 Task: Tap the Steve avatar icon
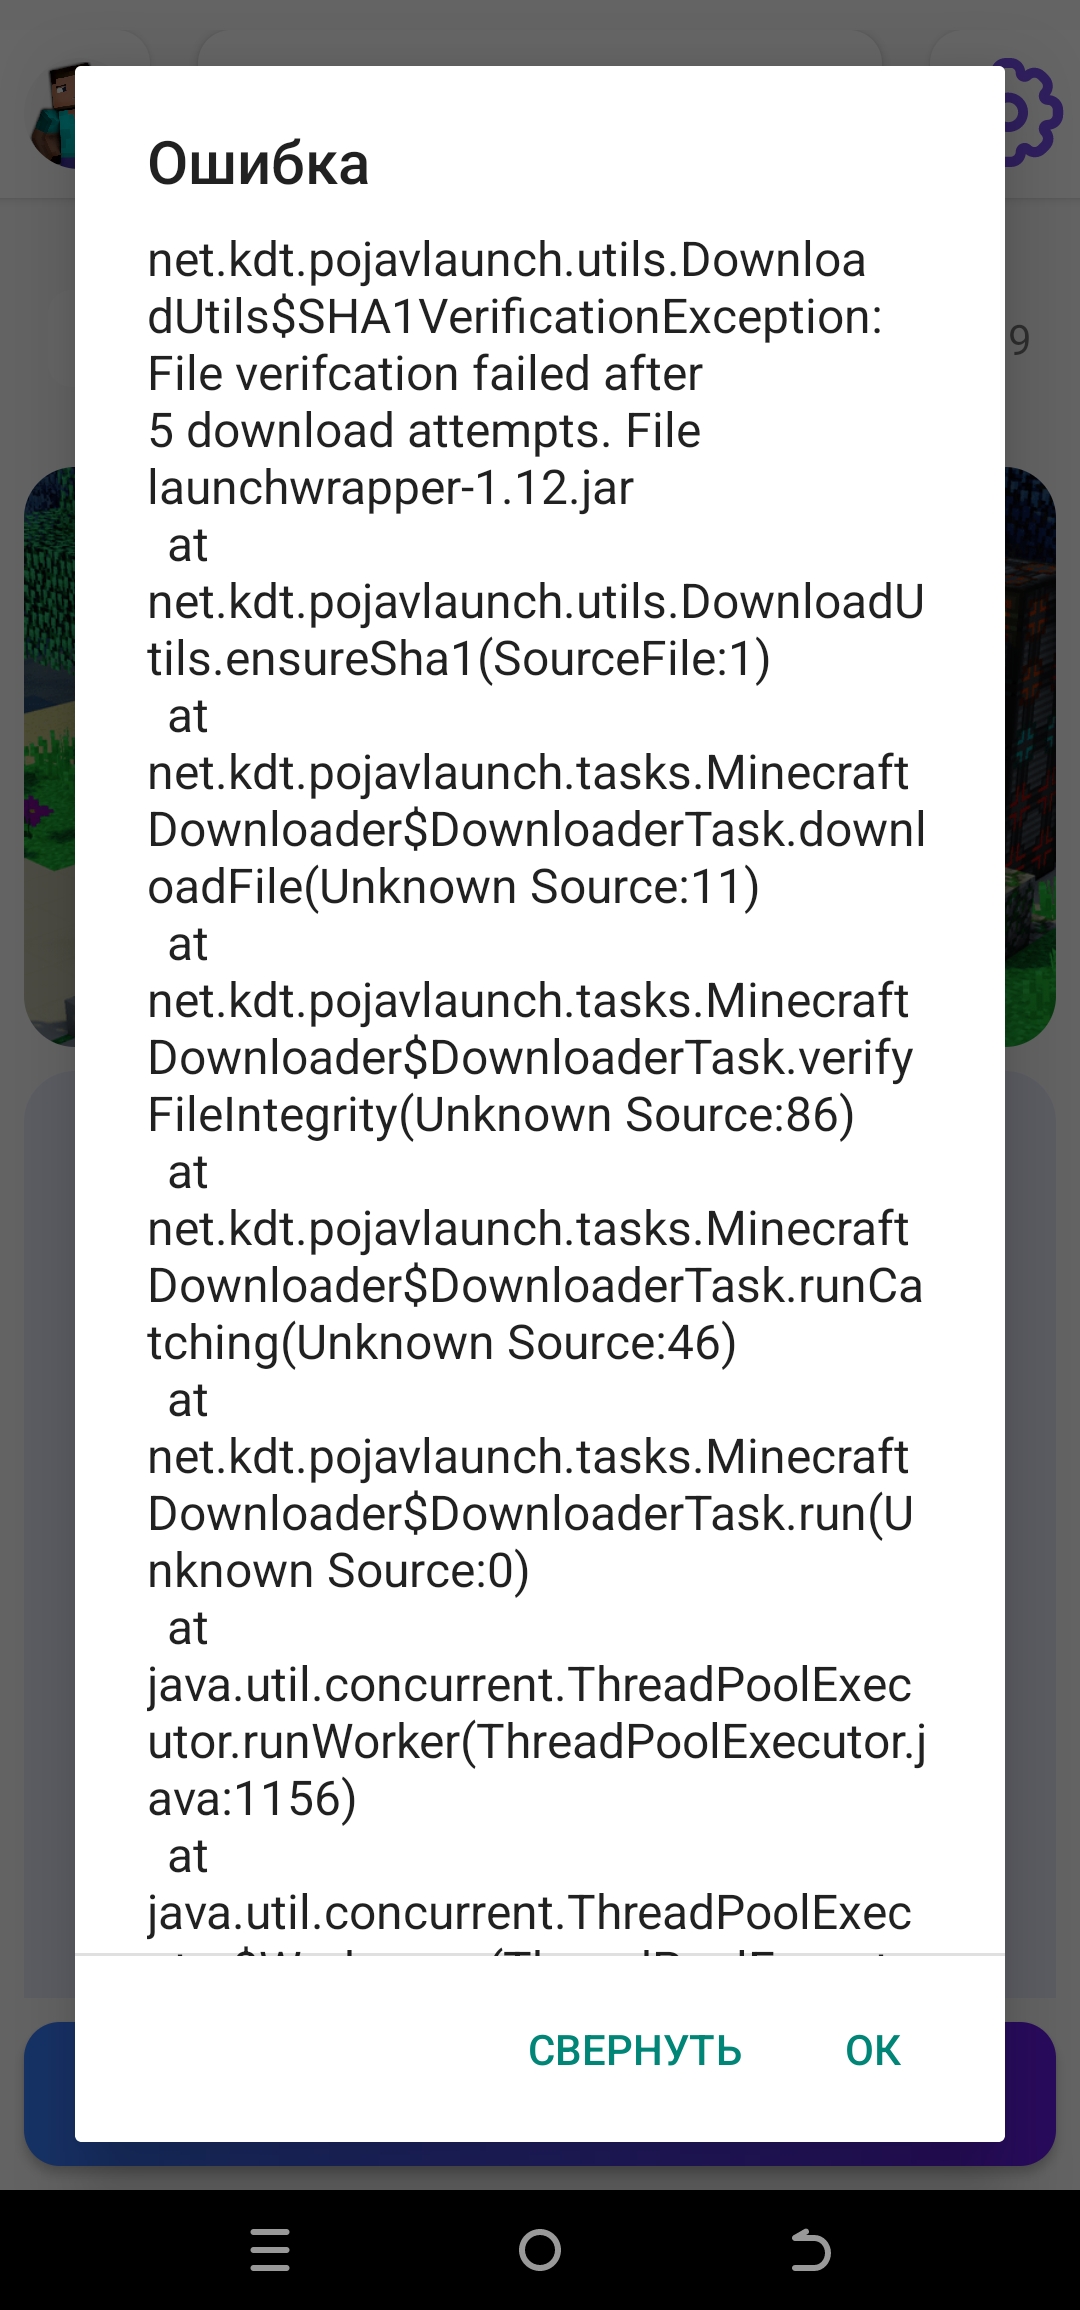(x=52, y=115)
